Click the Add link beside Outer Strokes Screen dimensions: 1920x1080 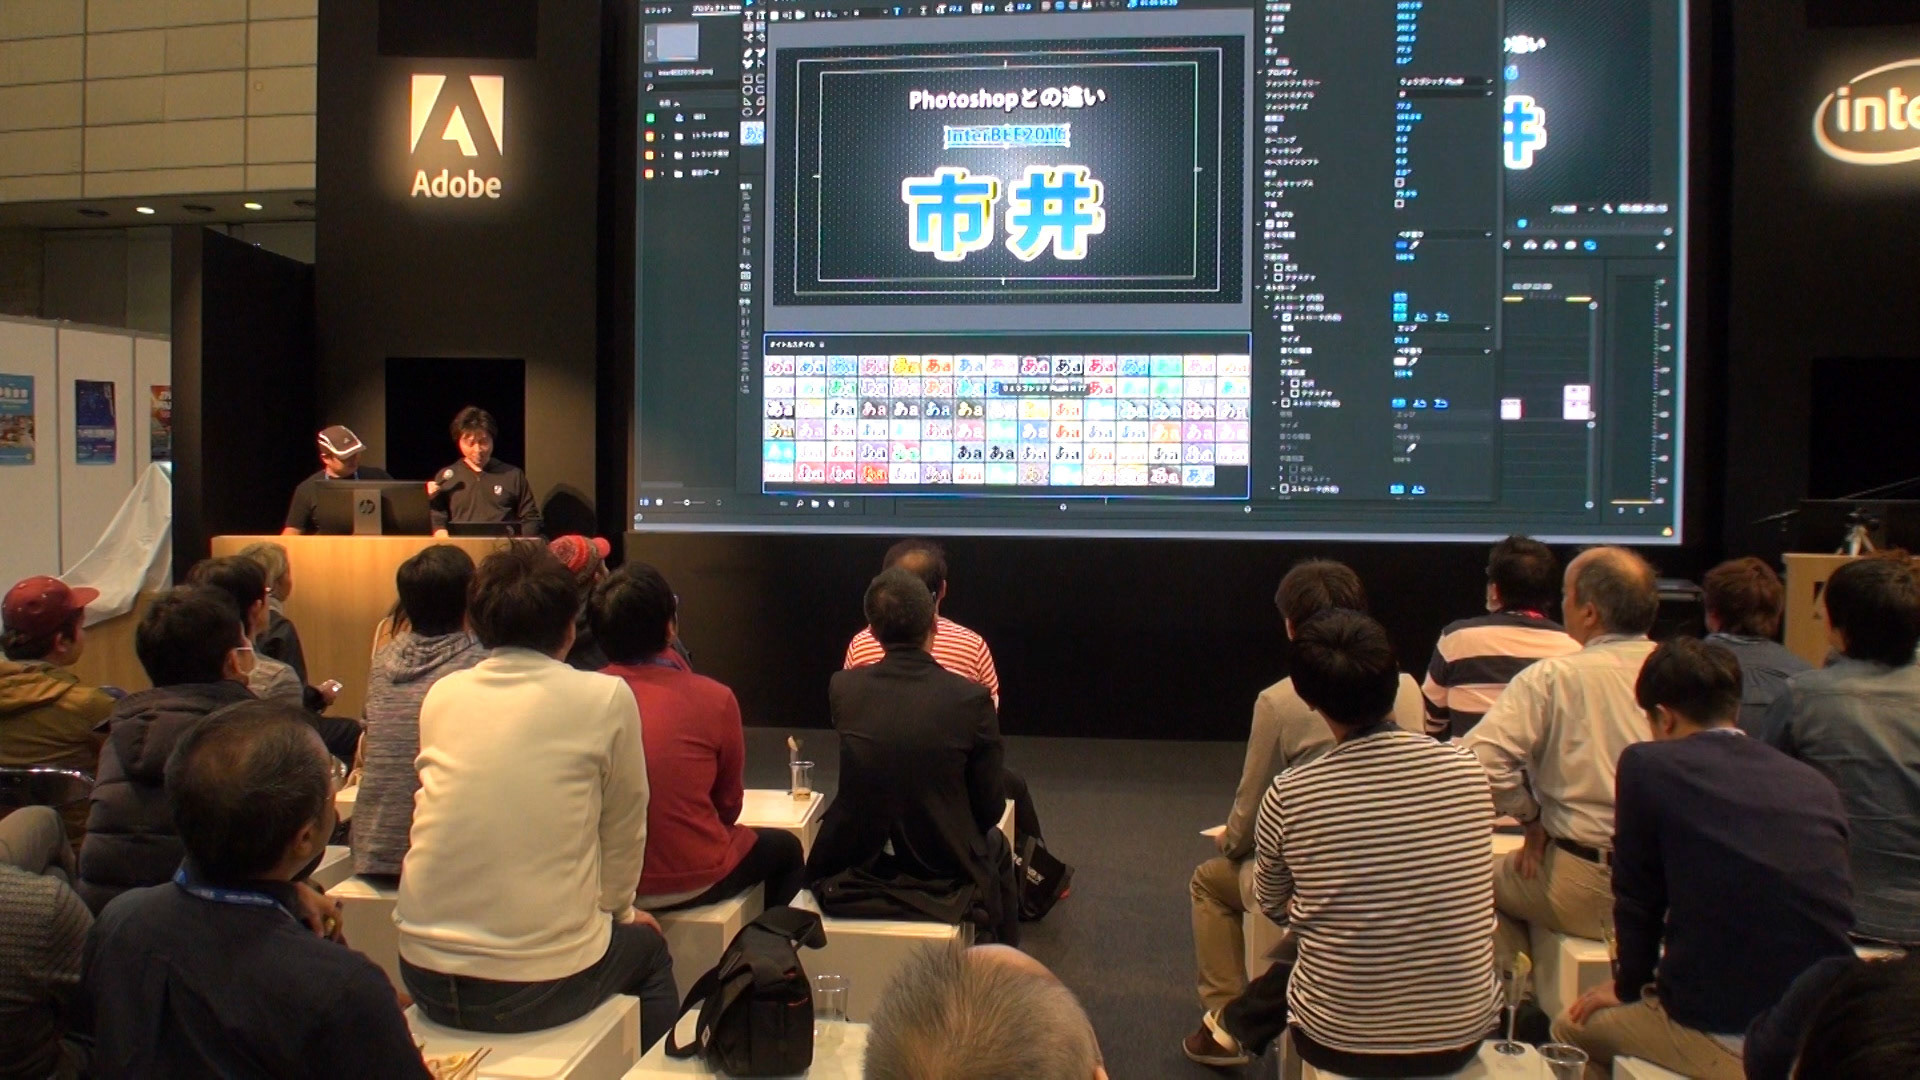click(x=1400, y=307)
